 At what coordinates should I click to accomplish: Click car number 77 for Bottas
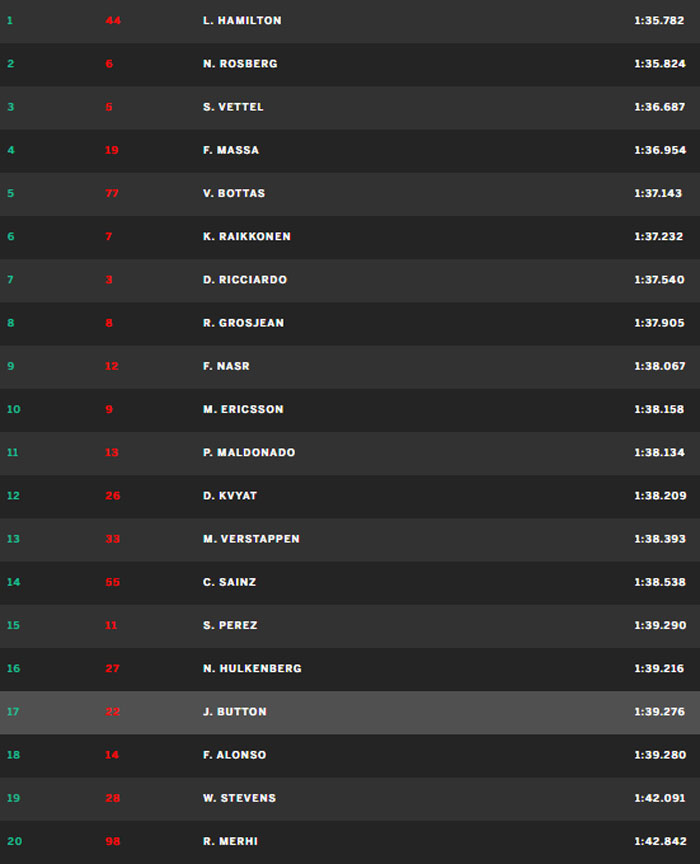(112, 193)
